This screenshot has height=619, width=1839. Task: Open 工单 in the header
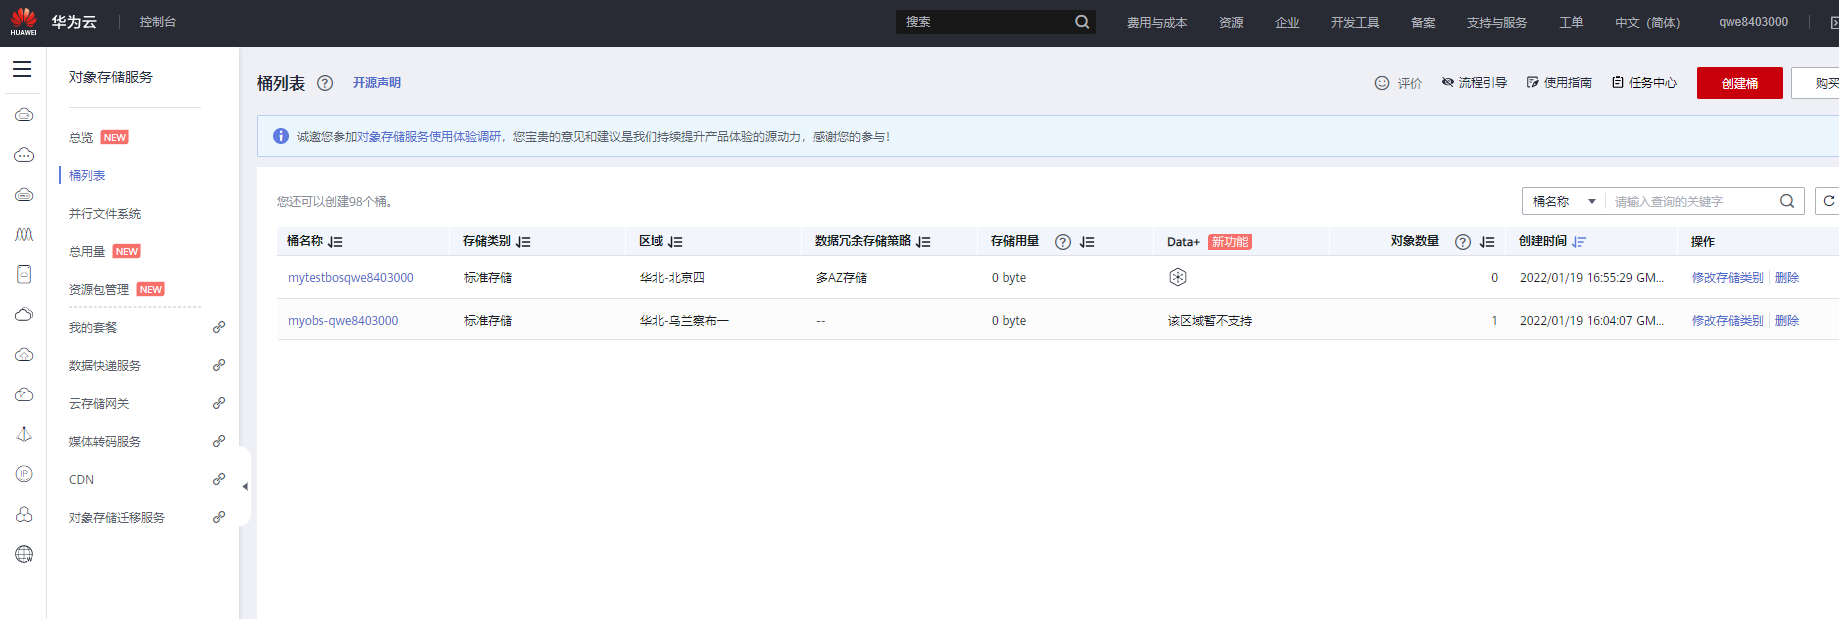pyautogui.click(x=1571, y=22)
